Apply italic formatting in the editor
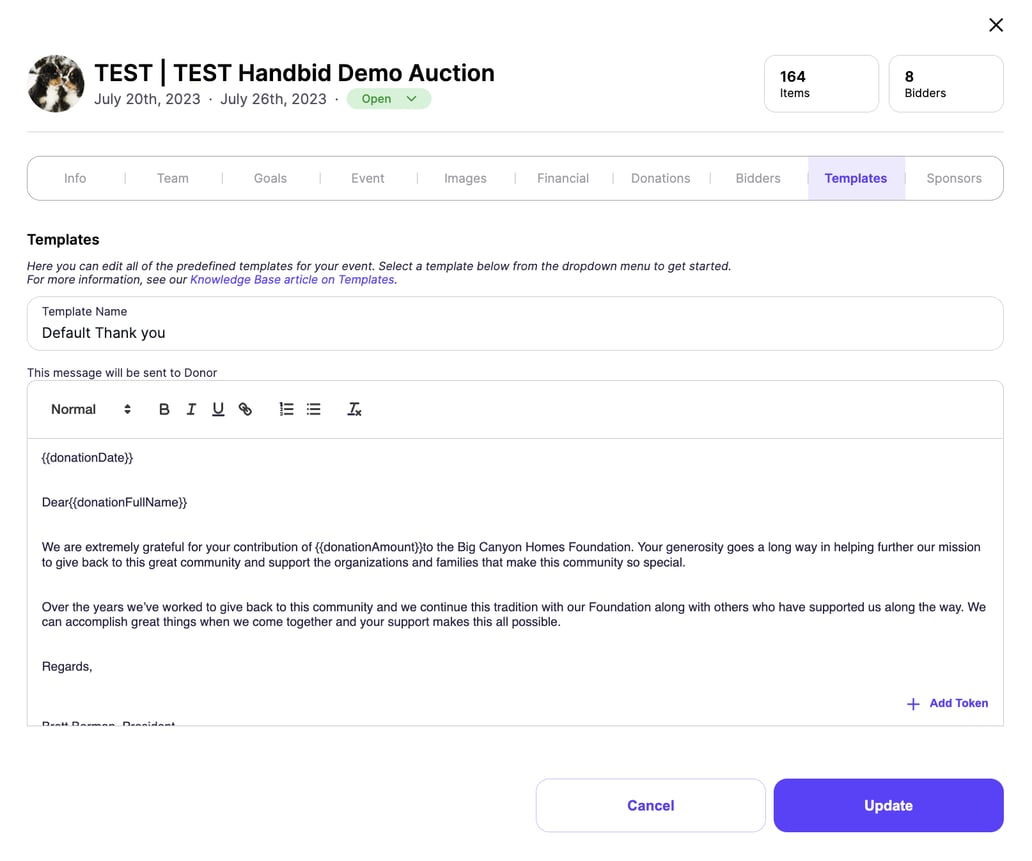The image size is (1032, 861). [x=191, y=409]
